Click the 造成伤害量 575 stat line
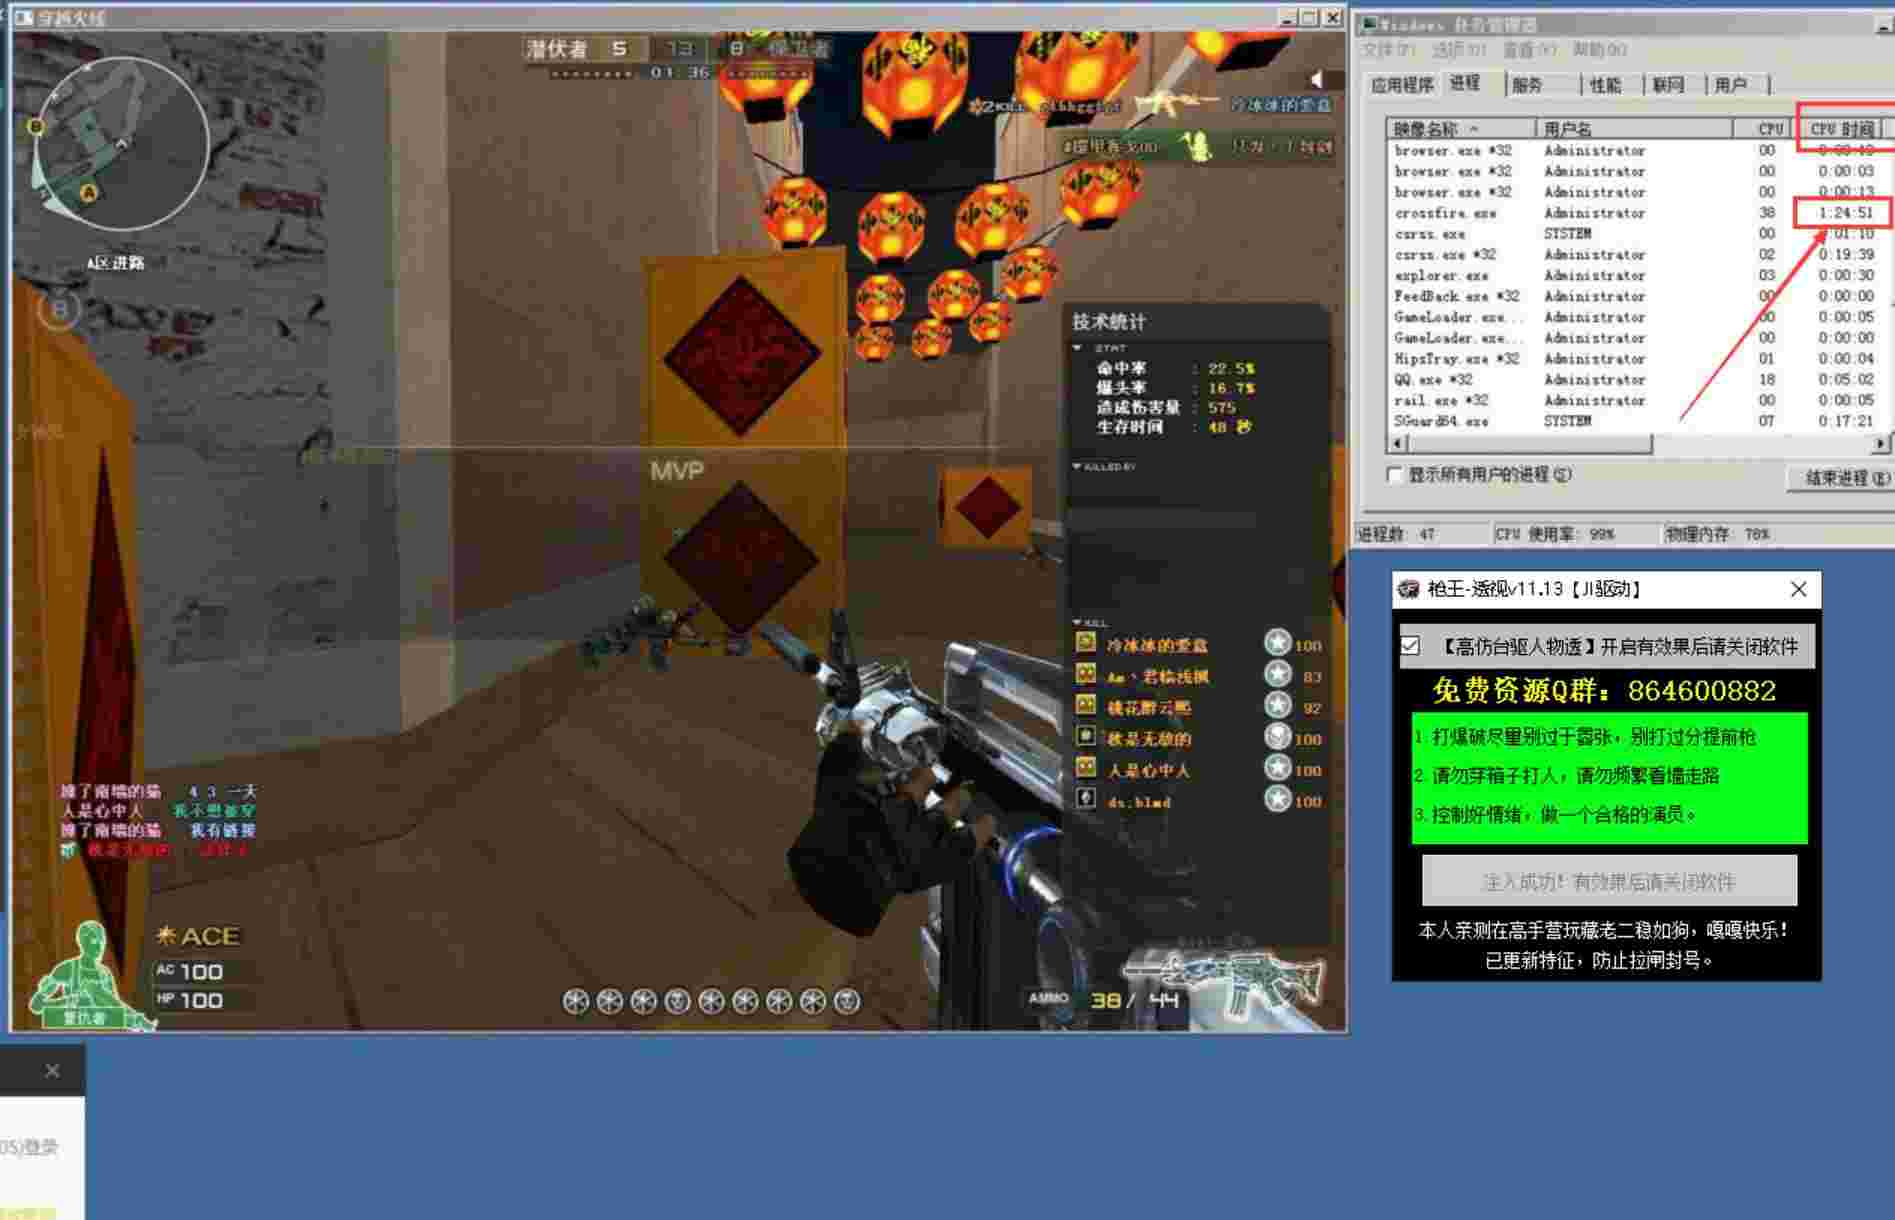1895x1220 pixels. (1166, 407)
